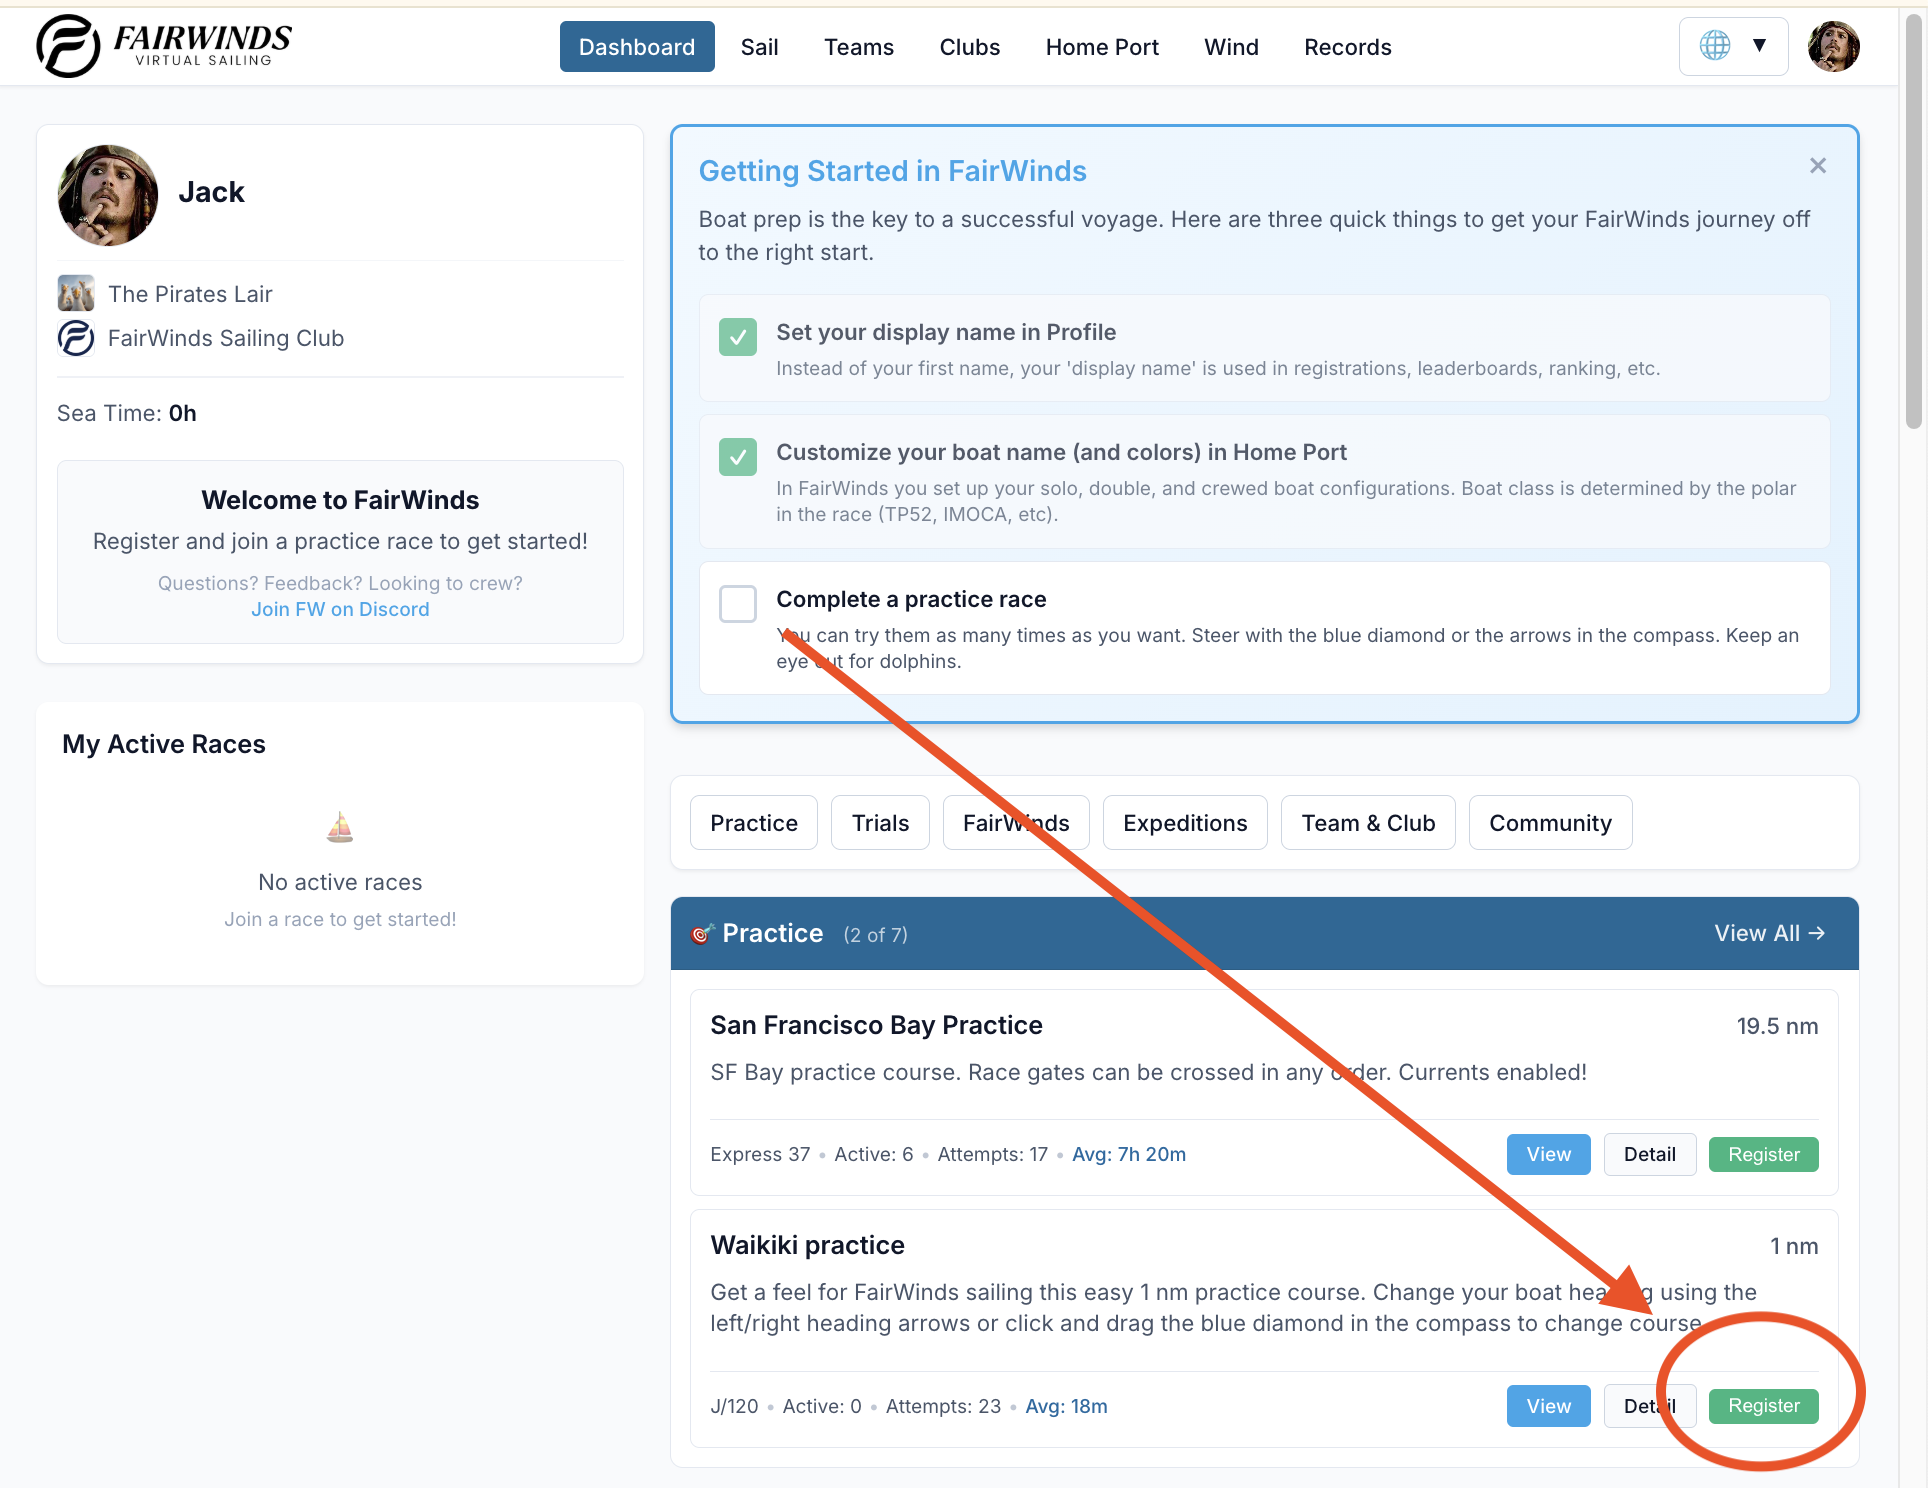Click the user avatar in top-right corner
1928x1488 pixels.
point(1833,46)
